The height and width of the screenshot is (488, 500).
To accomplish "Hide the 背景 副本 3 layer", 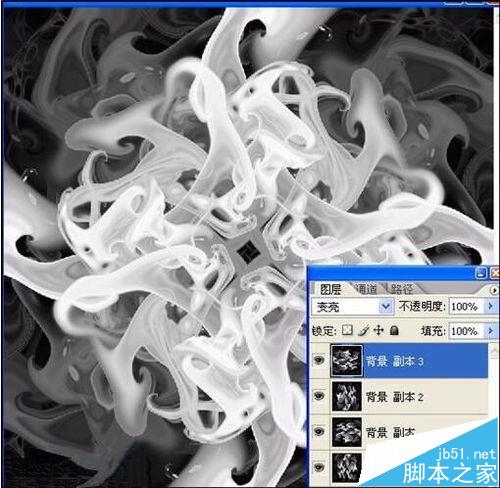I will pos(319,360).
